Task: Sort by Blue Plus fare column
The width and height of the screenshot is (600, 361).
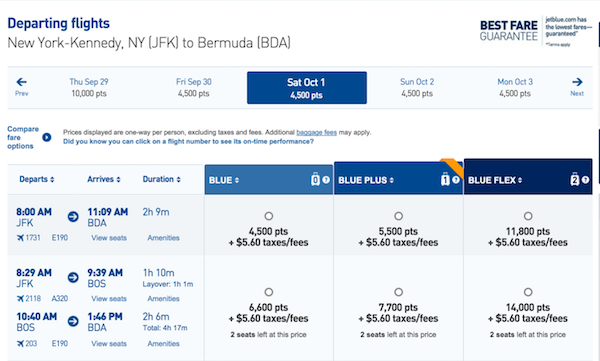Action: click(366, 180)
